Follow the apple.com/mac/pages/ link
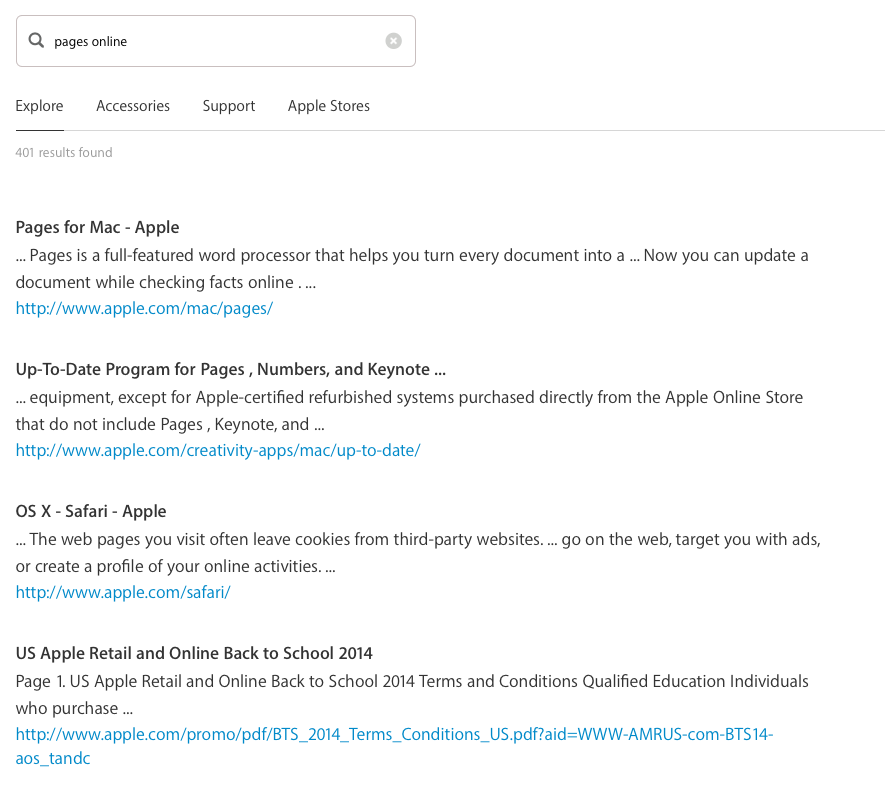885x788 pixels. 144,308
